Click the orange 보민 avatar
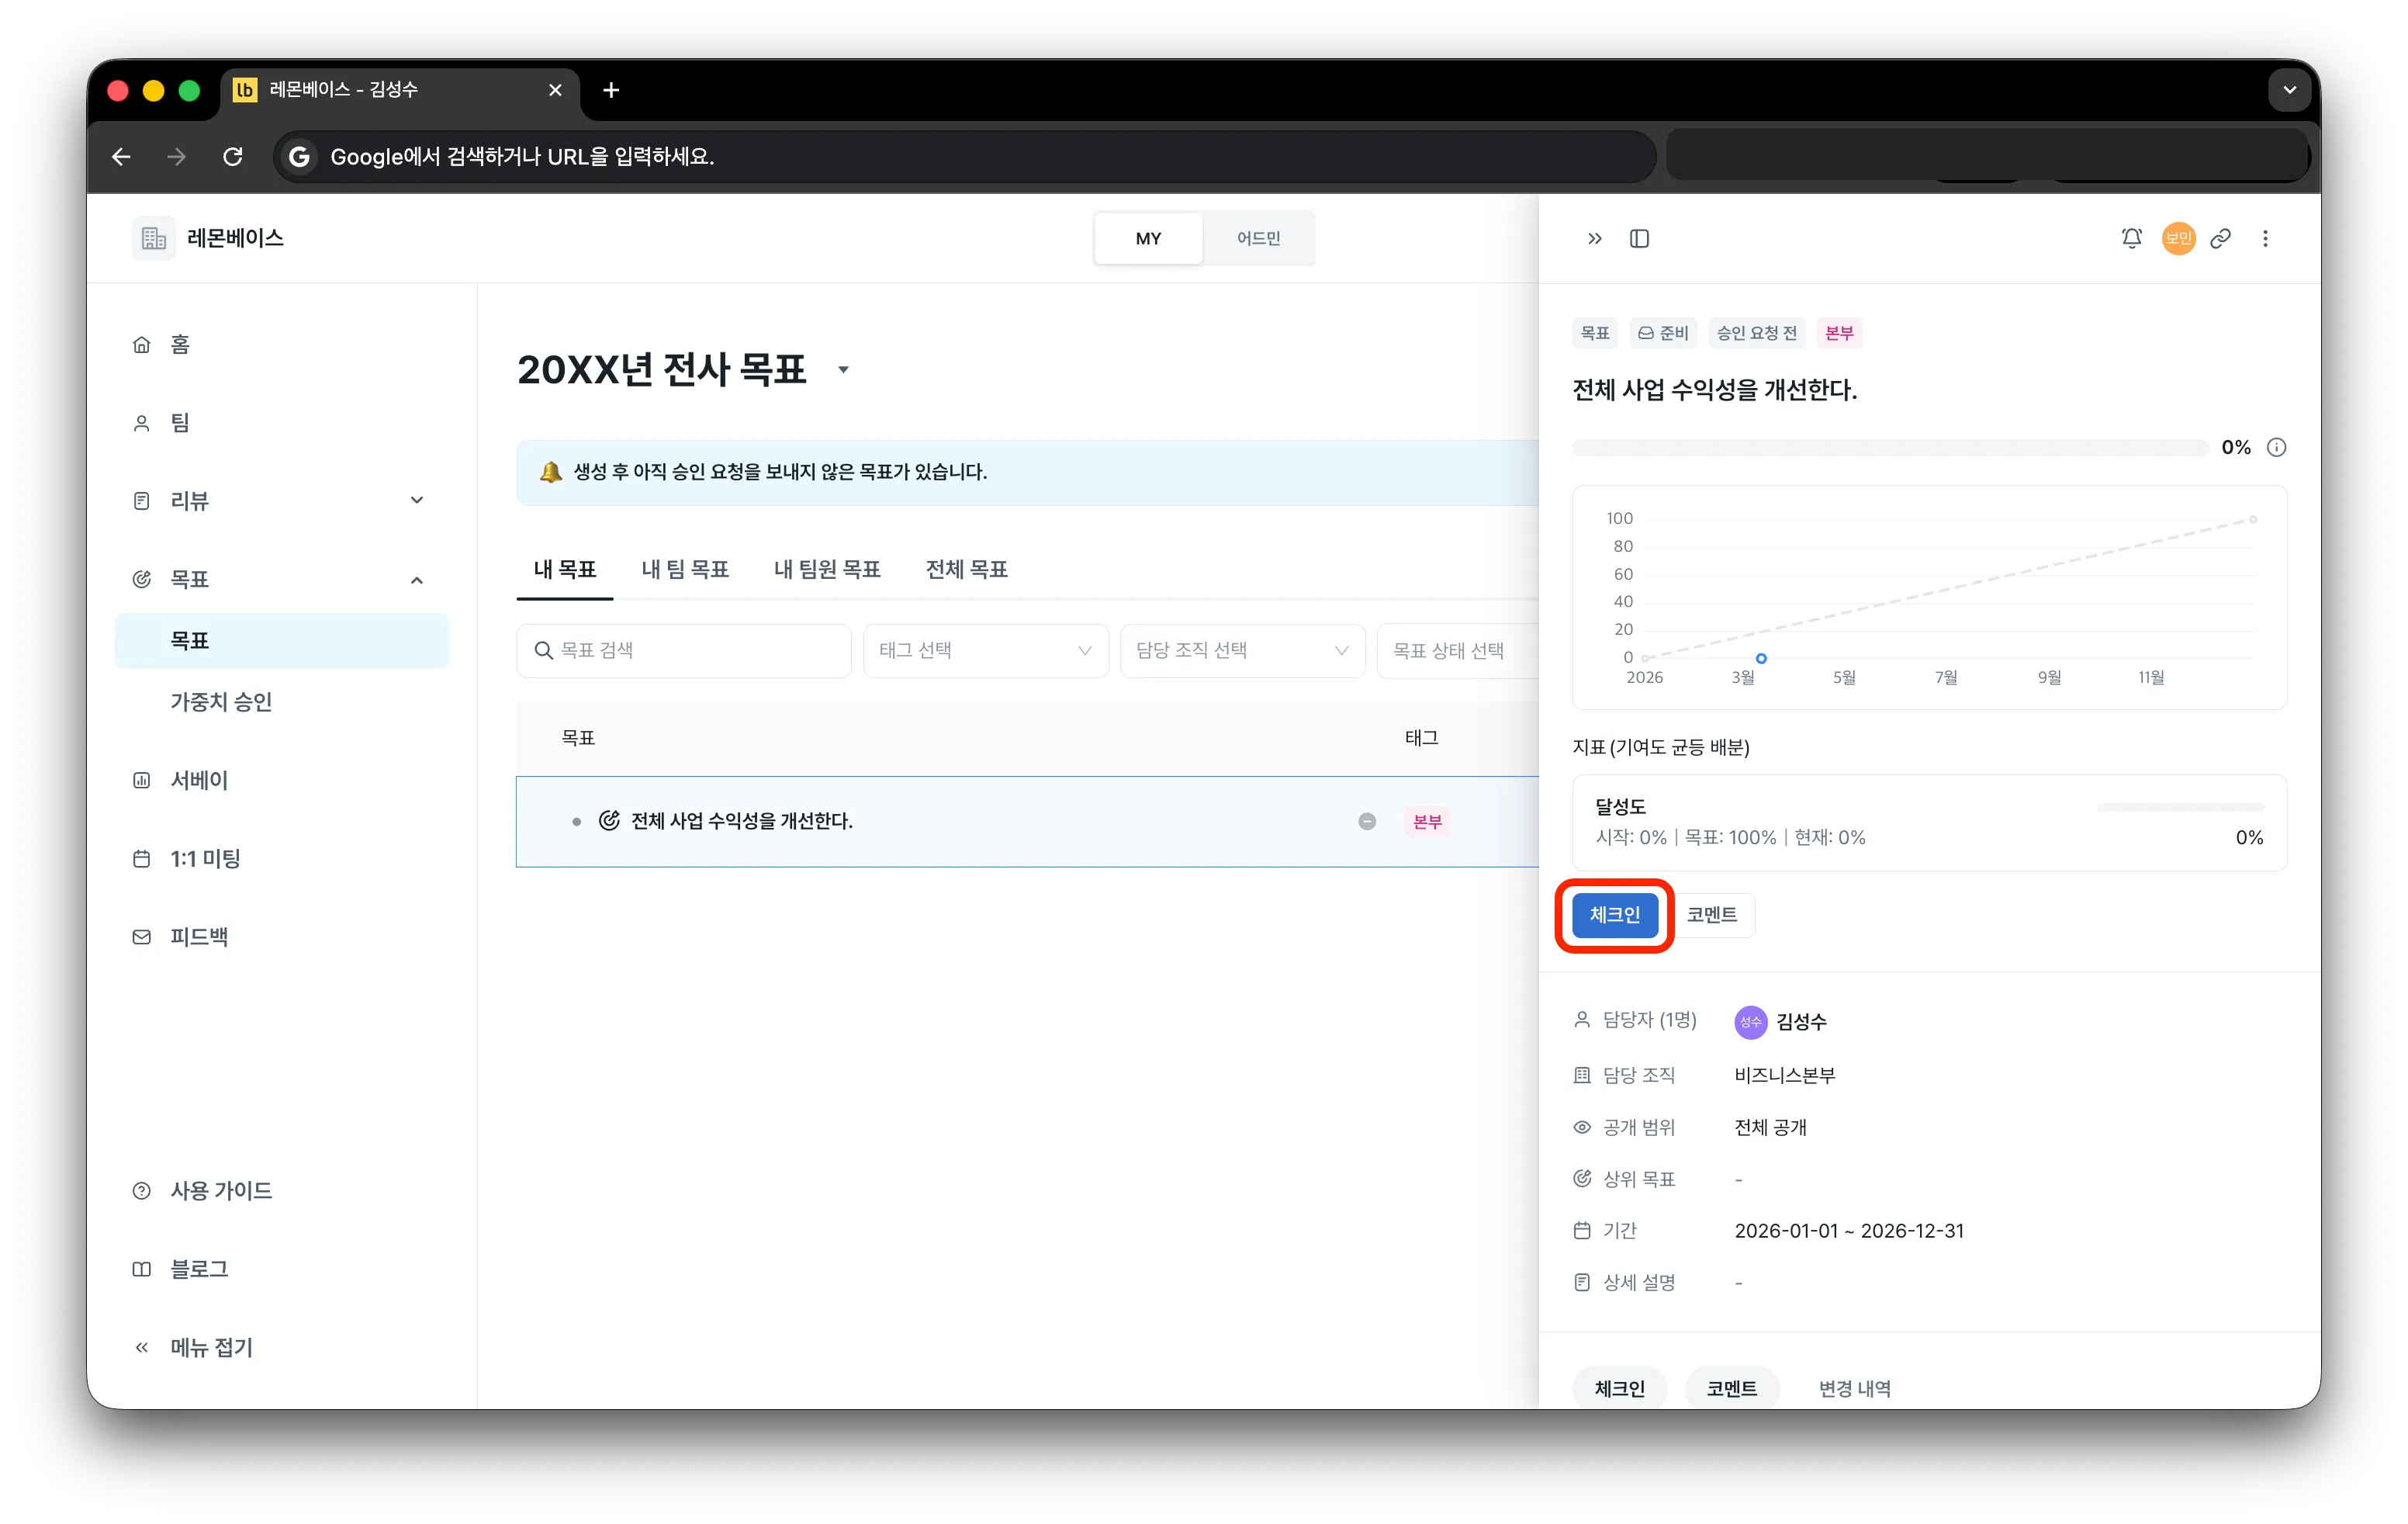The height and width of the screenshot is (1524, 2408). click(x=2178, y=238)
